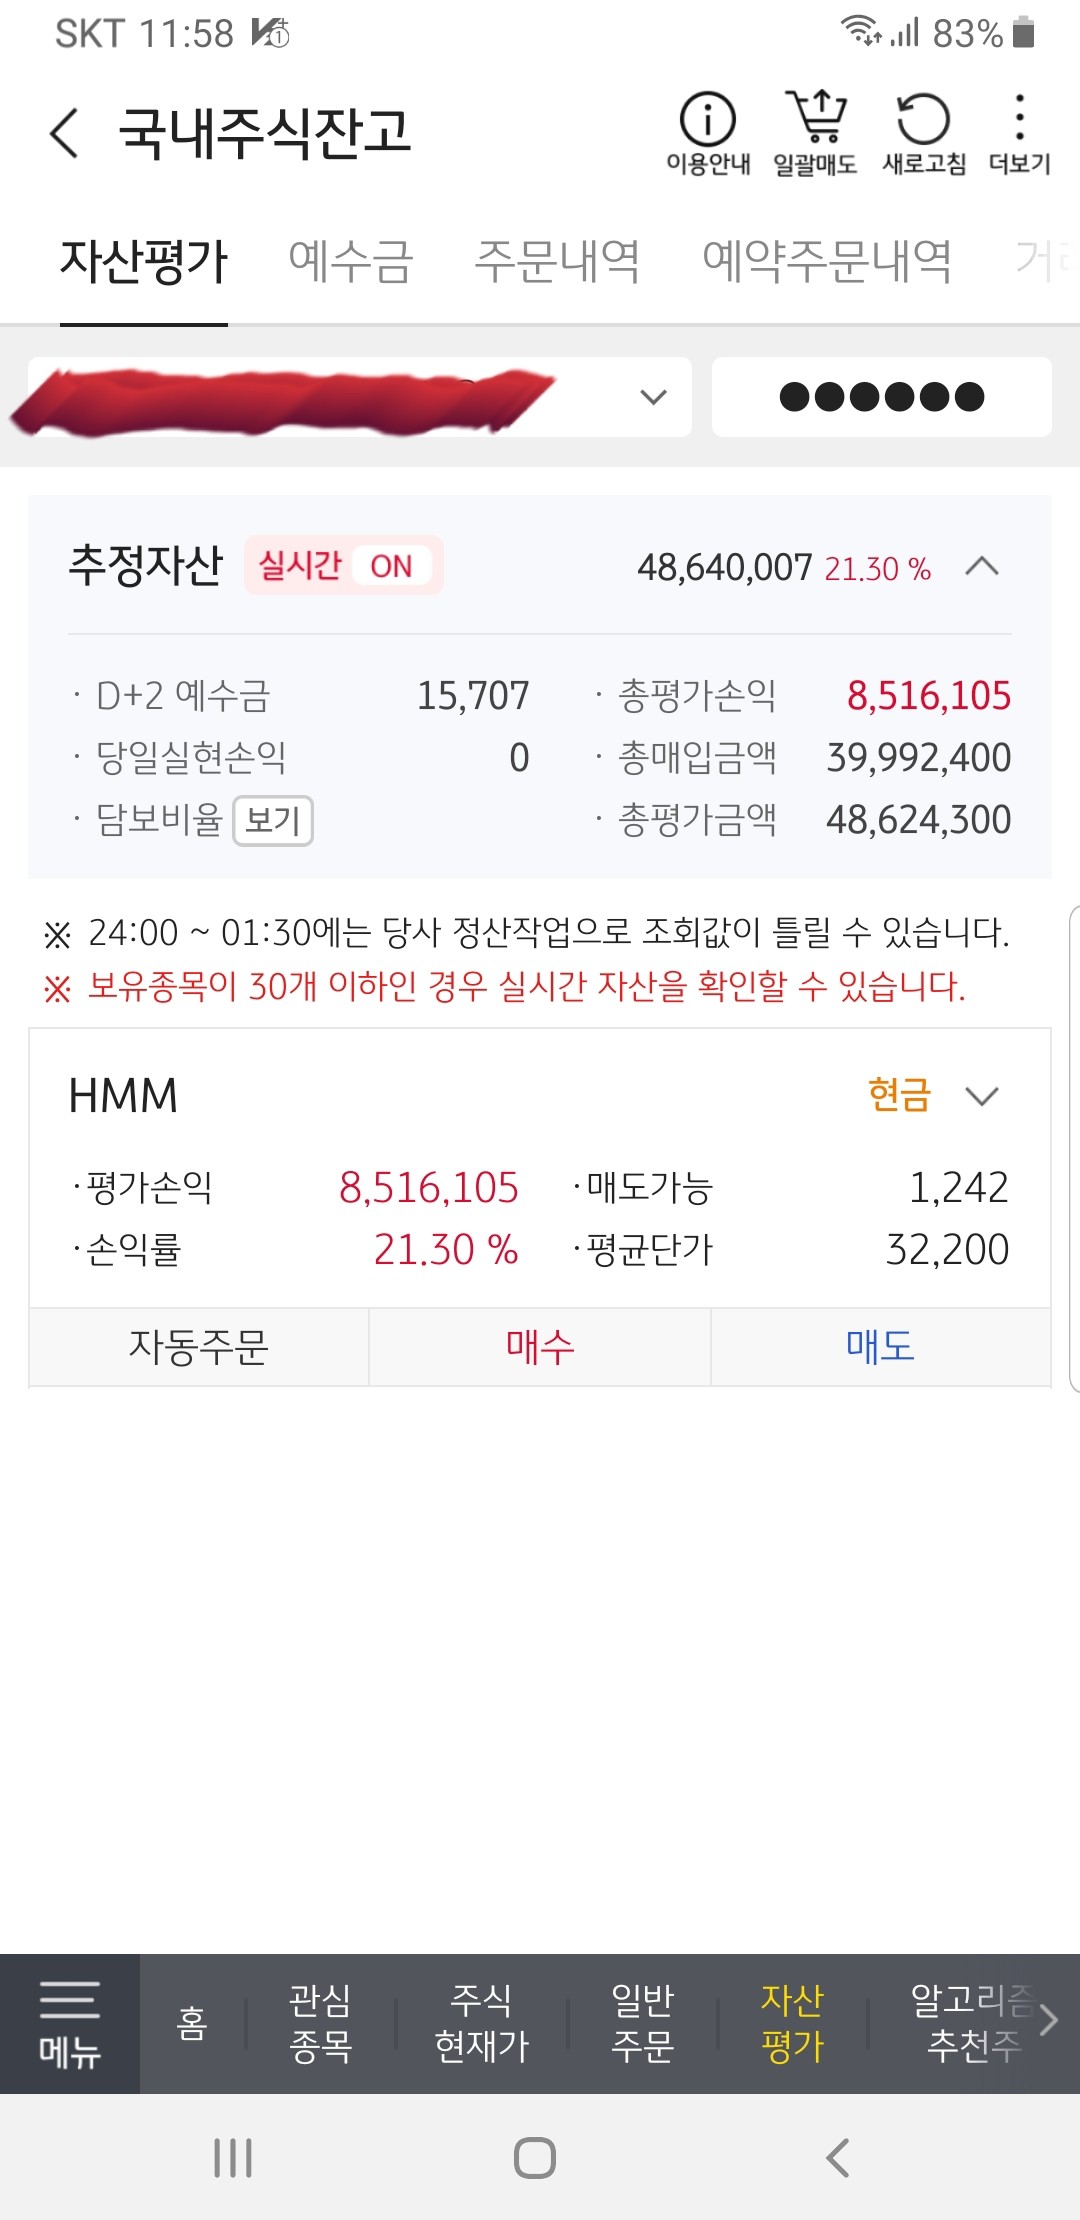1080x2220 pixels.
Task: Tap the Android recent apps button
Action: tap(233, 2157)
